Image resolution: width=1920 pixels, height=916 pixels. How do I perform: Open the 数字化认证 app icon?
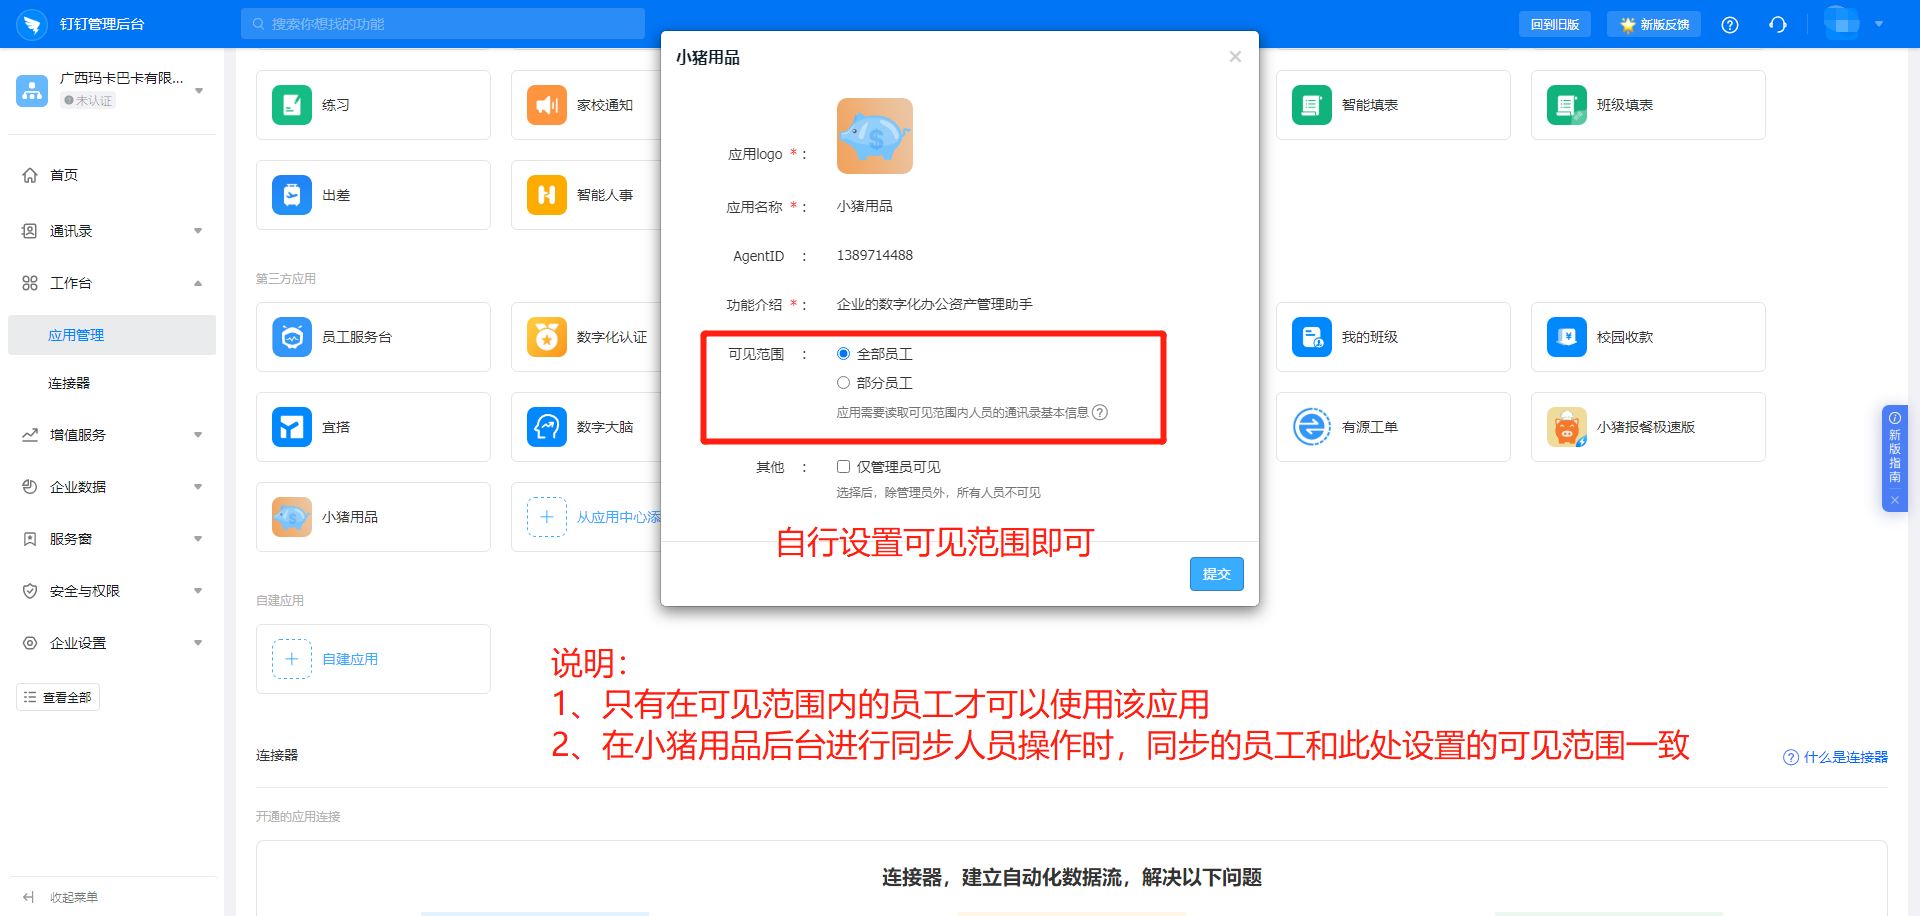coord(547,337)
